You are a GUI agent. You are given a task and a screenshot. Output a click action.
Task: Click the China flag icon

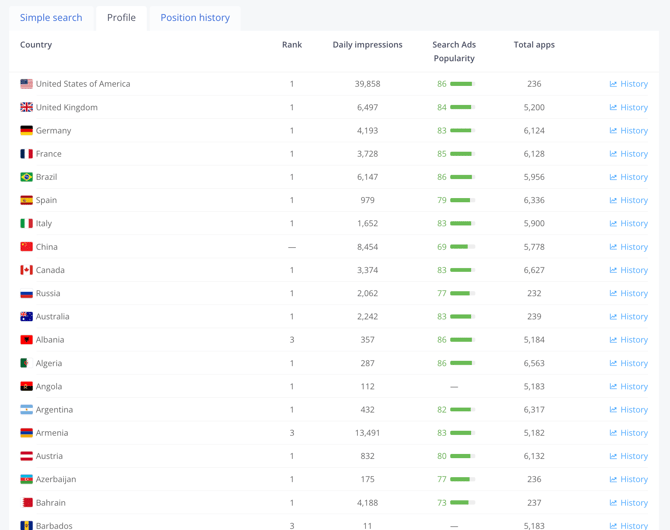click(27, 247)
